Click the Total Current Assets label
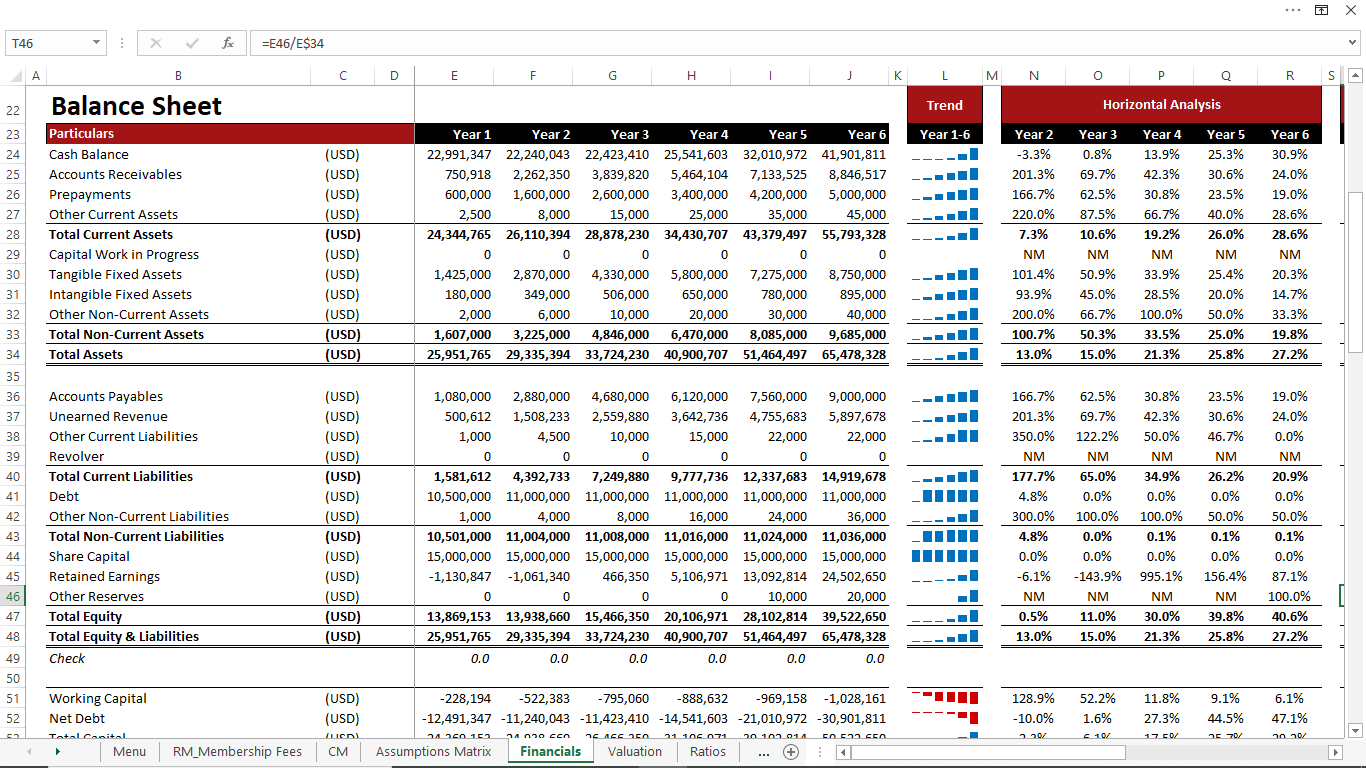1366x768 pixels. click(110, 234)
